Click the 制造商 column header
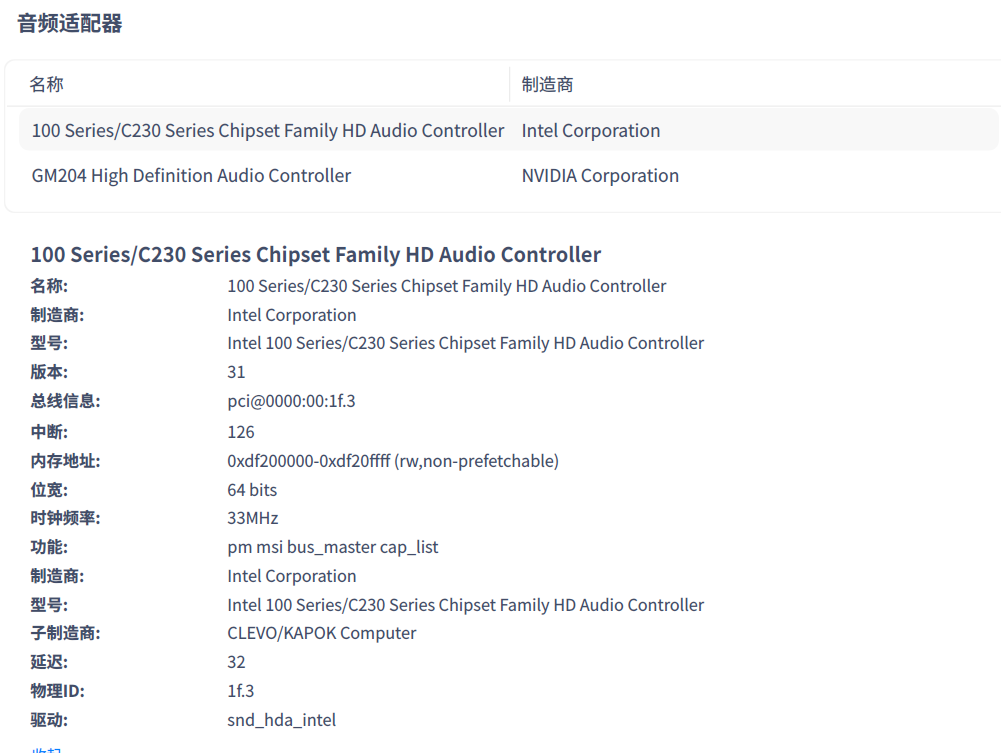 547,85
